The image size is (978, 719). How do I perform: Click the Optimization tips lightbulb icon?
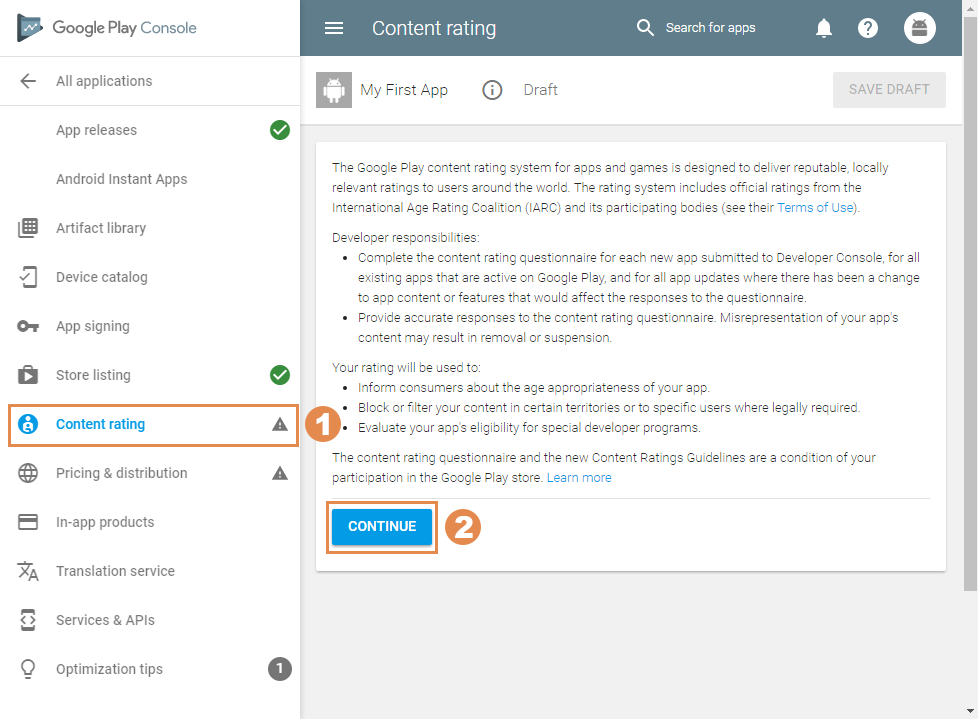[x=28, y=669]
